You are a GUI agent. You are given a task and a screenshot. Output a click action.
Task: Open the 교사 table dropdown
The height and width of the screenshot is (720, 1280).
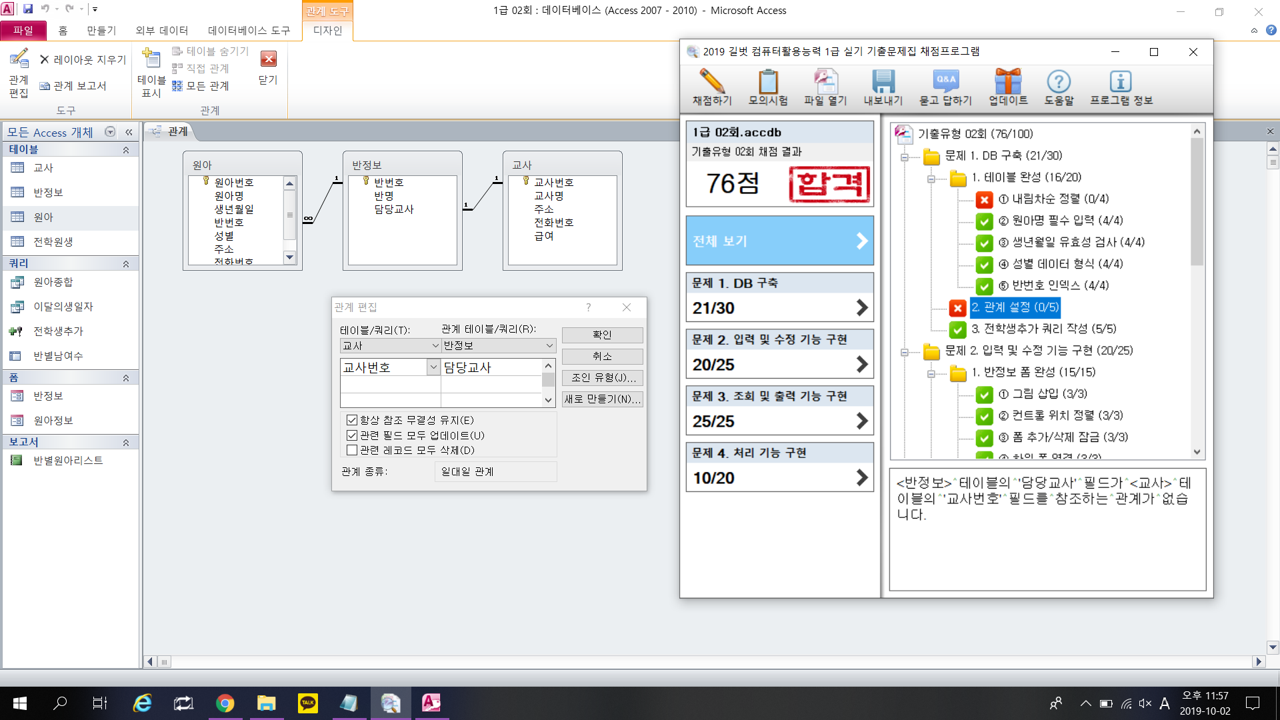click(x=434, y=346)
